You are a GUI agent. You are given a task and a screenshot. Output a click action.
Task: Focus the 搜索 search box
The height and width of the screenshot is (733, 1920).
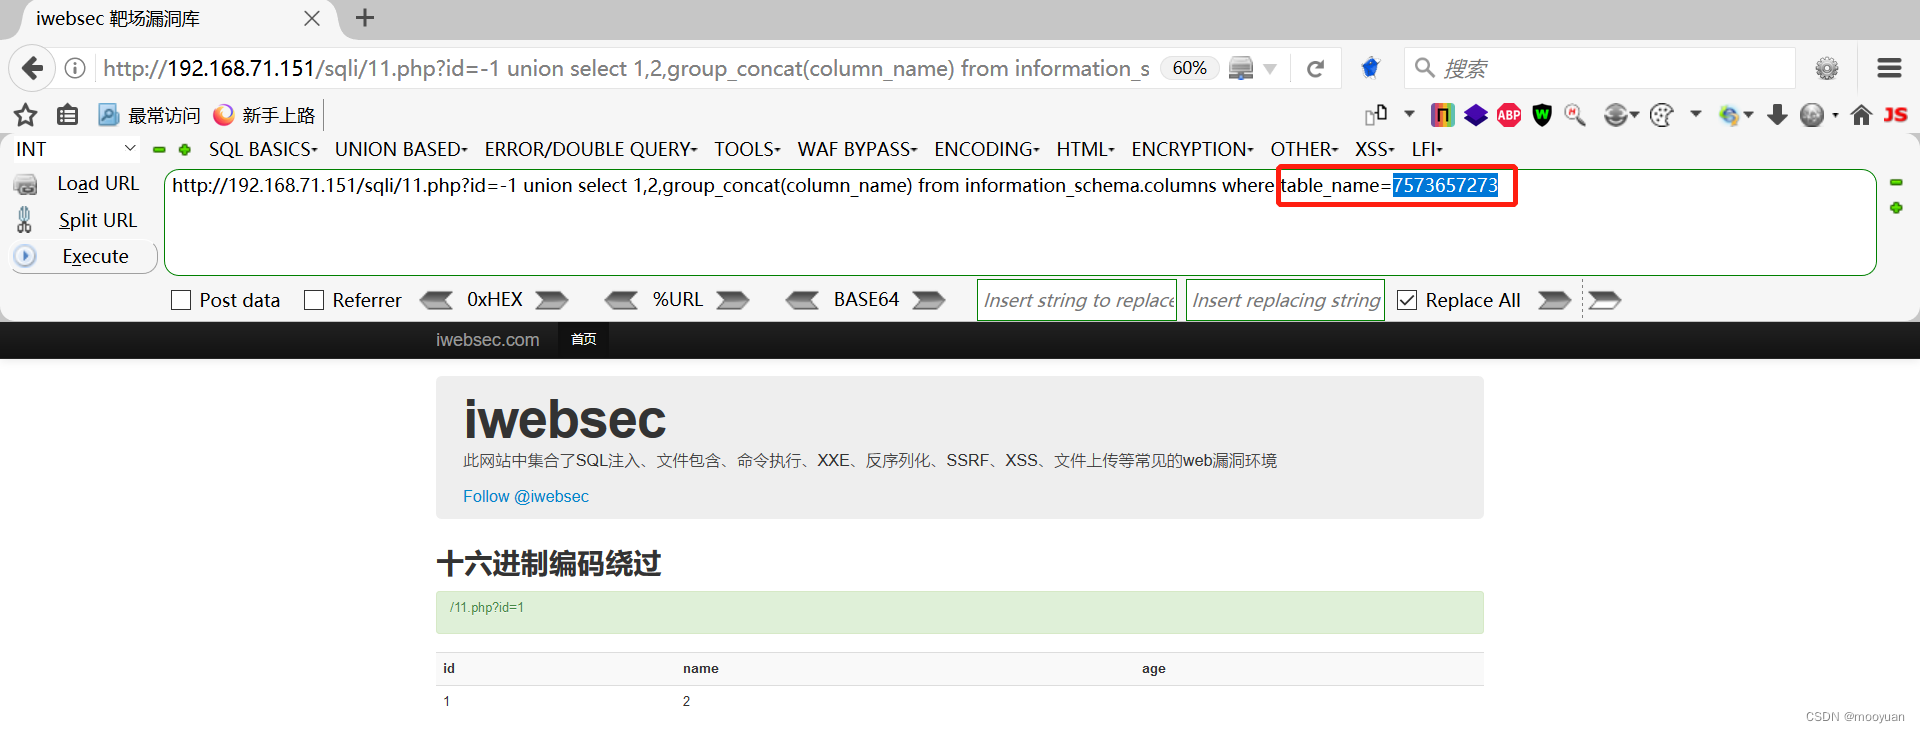point(1600,68)
